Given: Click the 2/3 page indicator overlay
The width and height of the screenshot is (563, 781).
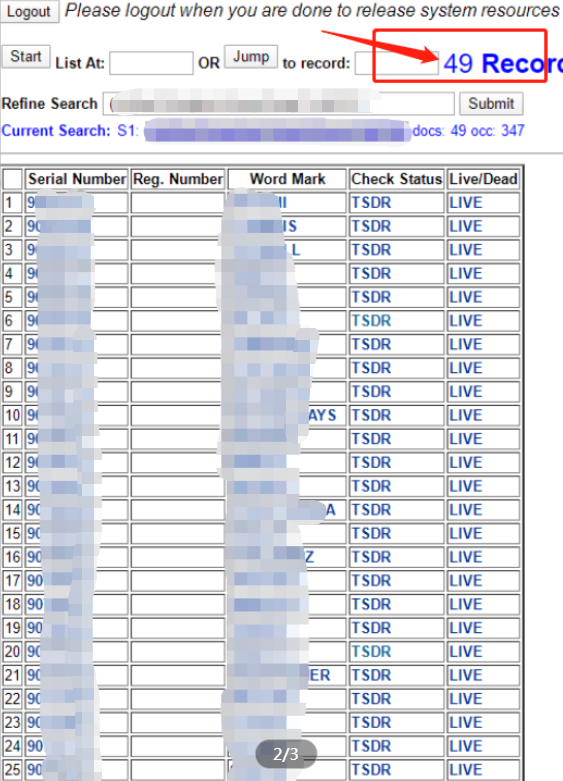Looking at the screenshot, I should pyautogui.click(x=286, y=754).
